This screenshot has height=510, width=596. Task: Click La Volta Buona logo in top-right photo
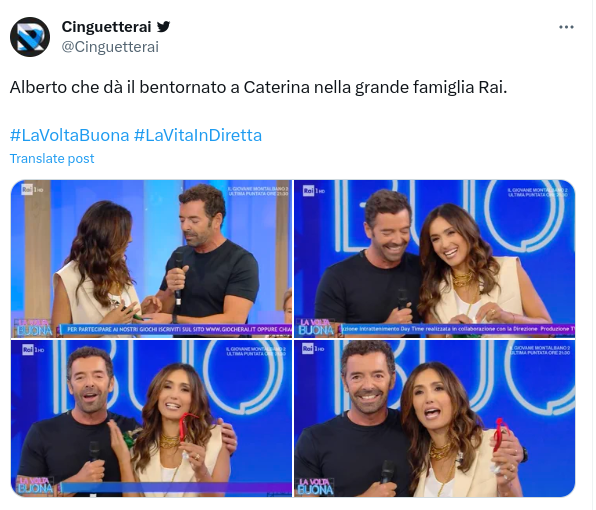[316, 327]
